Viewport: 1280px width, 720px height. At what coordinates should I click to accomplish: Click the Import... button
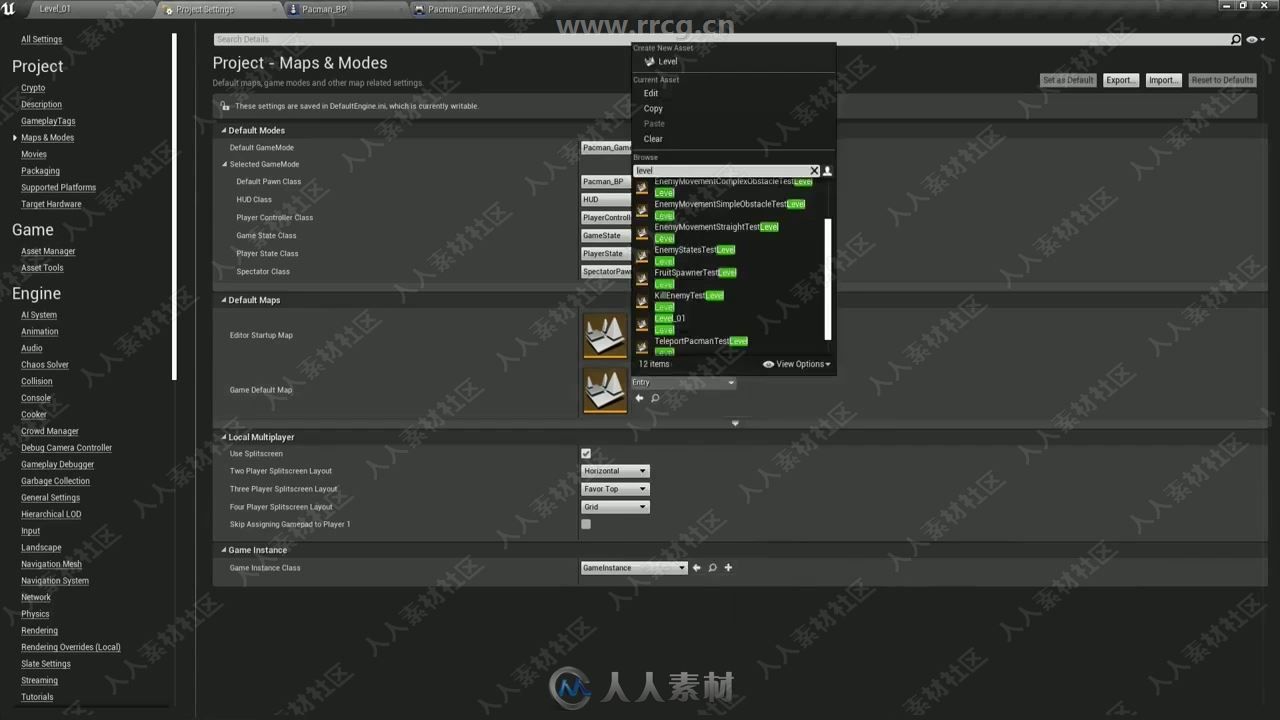[1163, 80]
